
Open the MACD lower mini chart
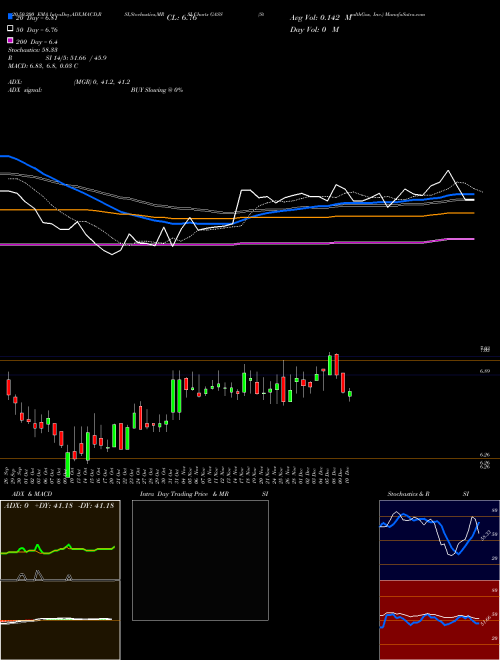[60, 620]
